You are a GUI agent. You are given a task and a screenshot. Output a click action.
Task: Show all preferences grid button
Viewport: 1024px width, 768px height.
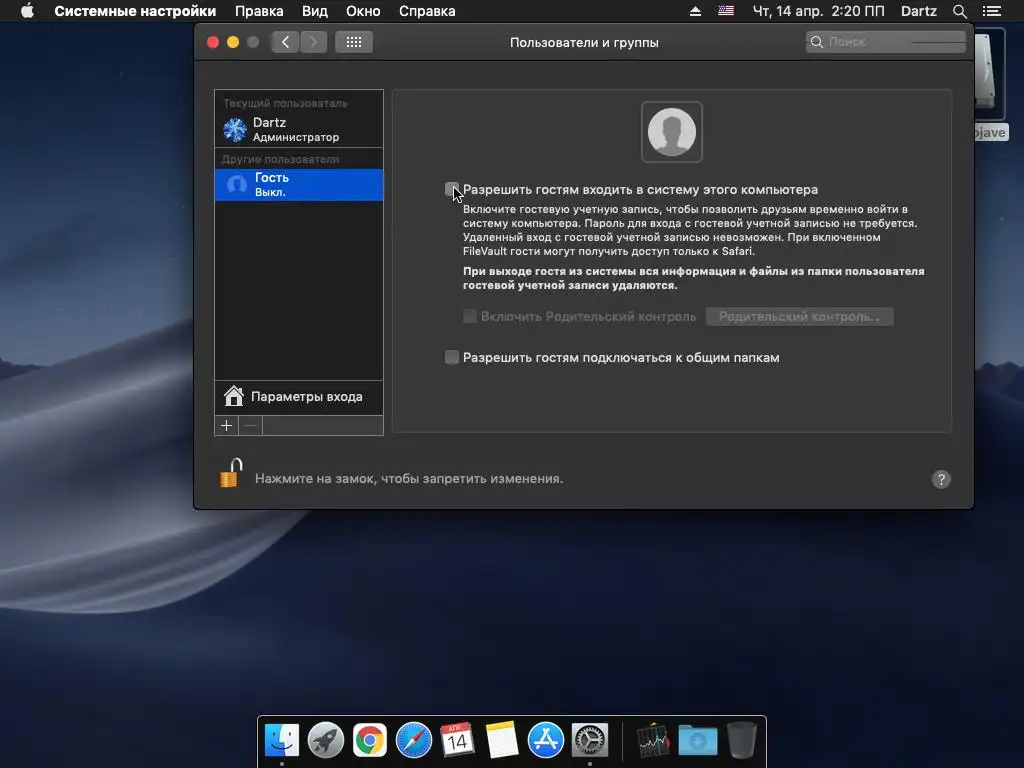pyautogui.click(x=354, y=42)
